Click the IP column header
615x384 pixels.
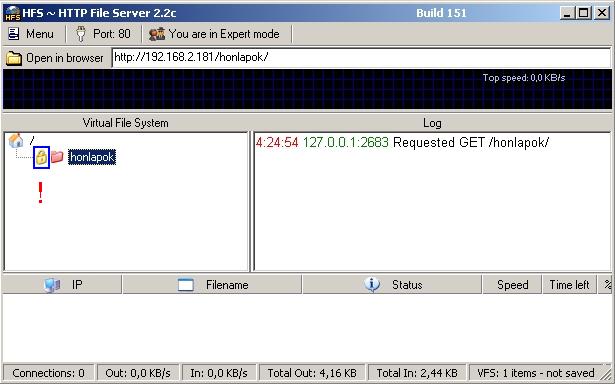tap(62, 284)
